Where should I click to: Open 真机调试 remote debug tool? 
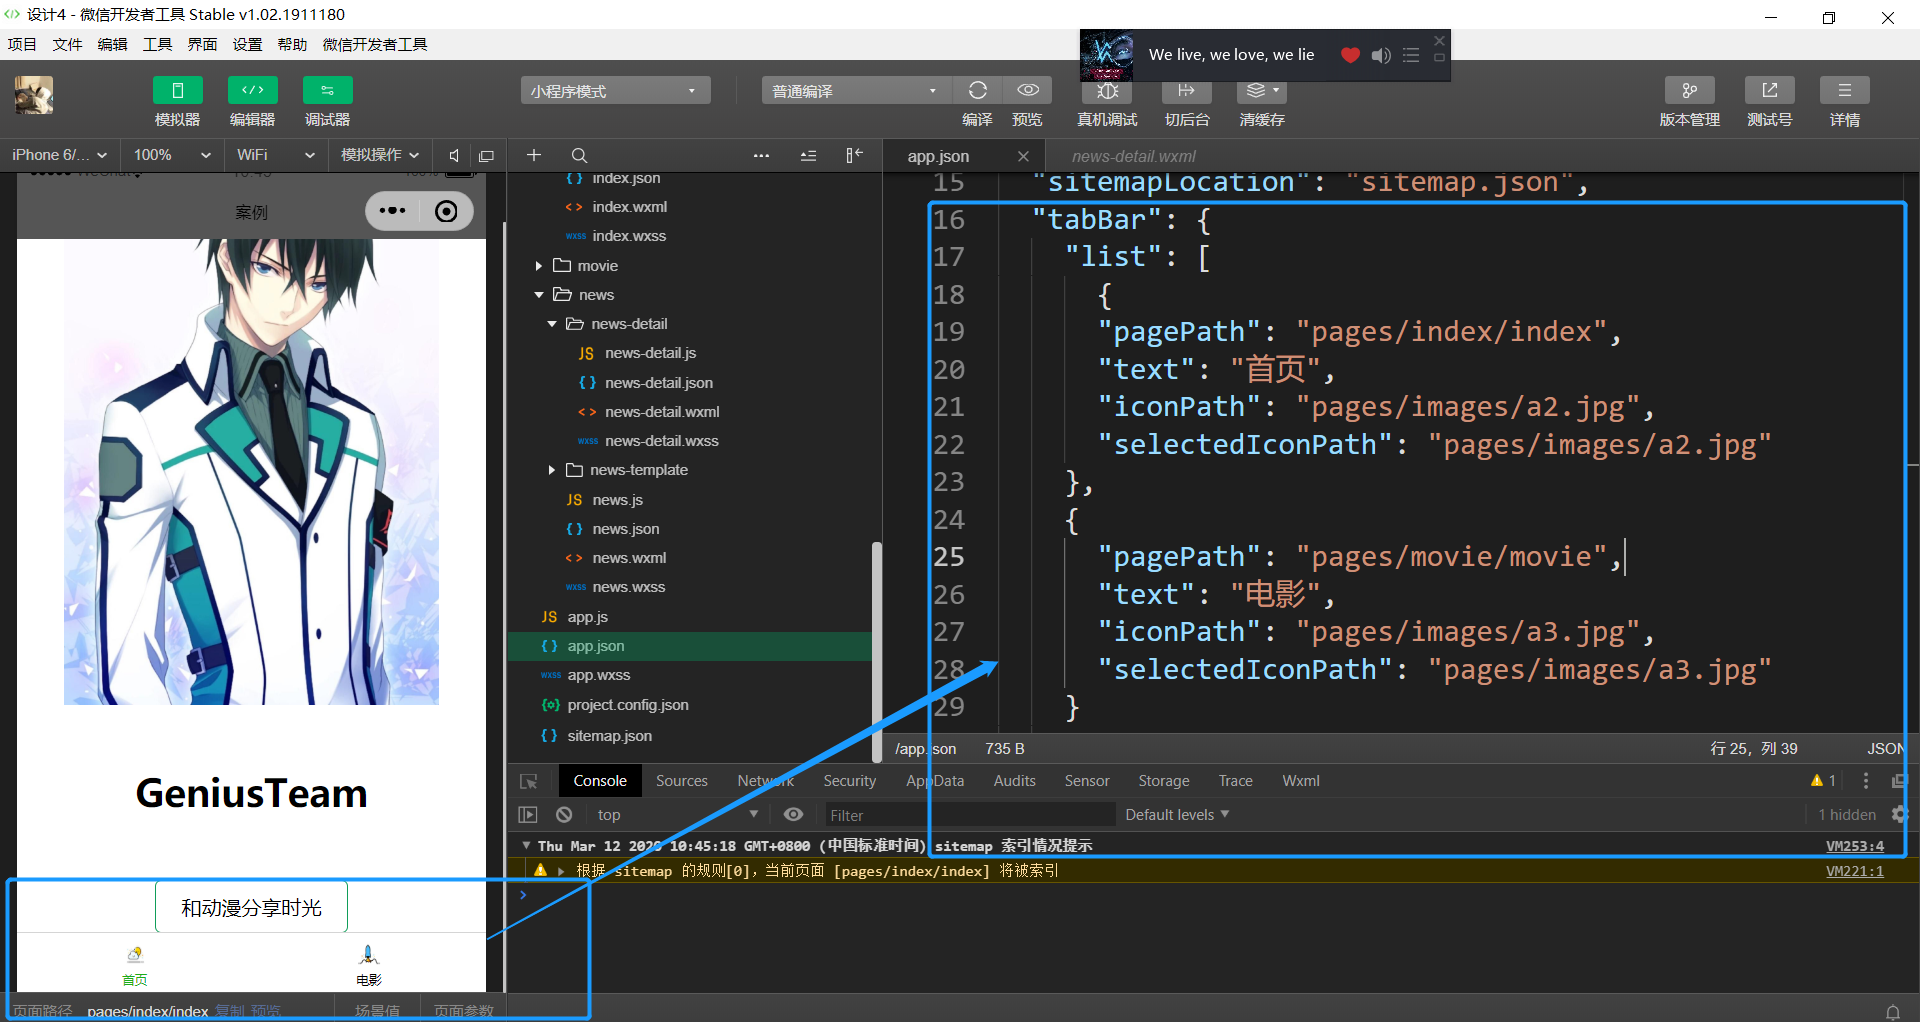(1107, 91)
